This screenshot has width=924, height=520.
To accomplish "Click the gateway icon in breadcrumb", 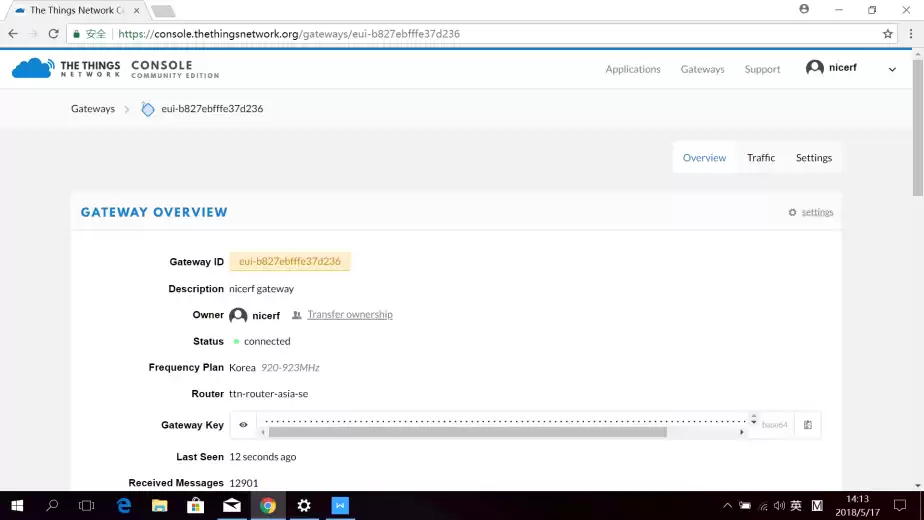I will click(148, 109).
